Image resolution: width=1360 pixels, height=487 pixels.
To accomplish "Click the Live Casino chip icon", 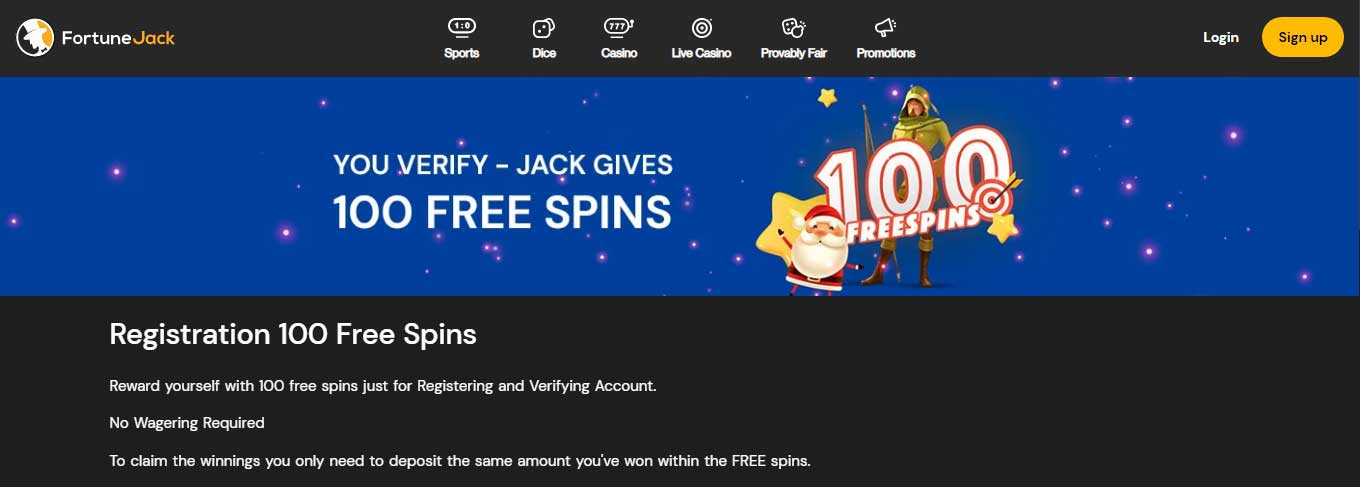I will coord(701,27).
